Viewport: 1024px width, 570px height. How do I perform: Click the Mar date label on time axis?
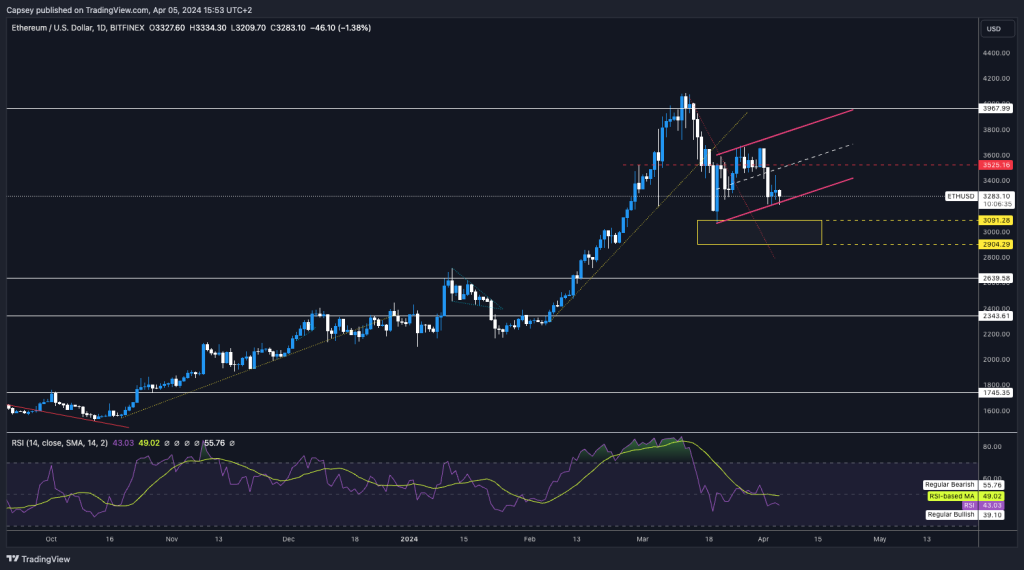(643, 539)
